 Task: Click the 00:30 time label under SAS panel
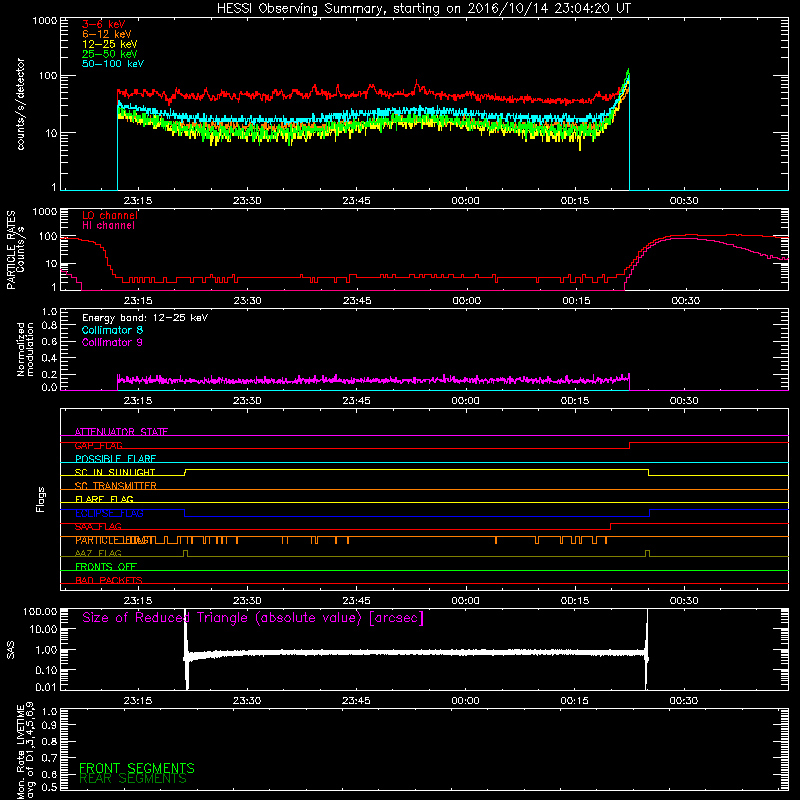point(684,701)
